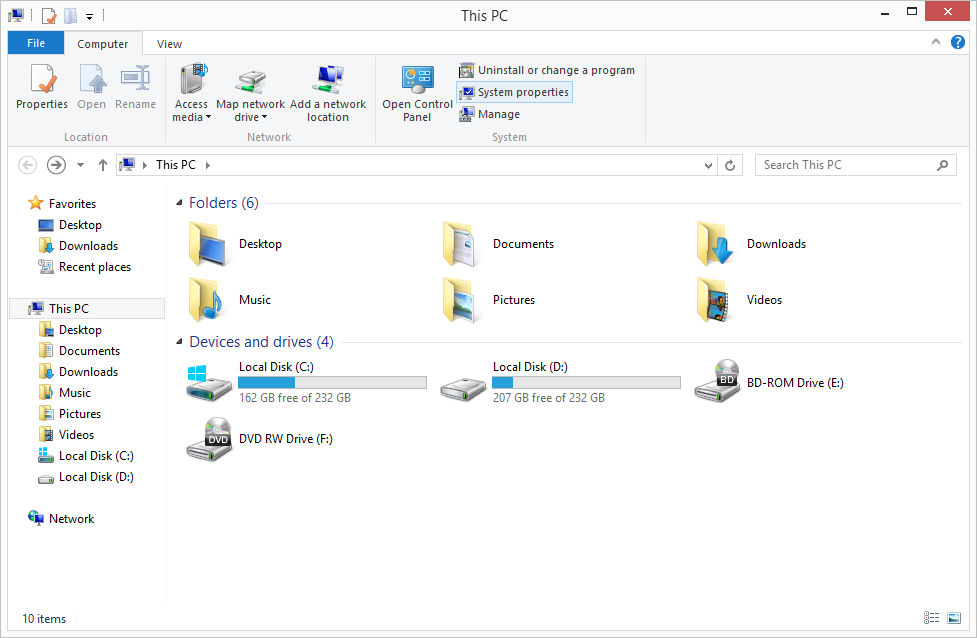
Task: Click the Open Control Panel icon
Action: [417, 90]
